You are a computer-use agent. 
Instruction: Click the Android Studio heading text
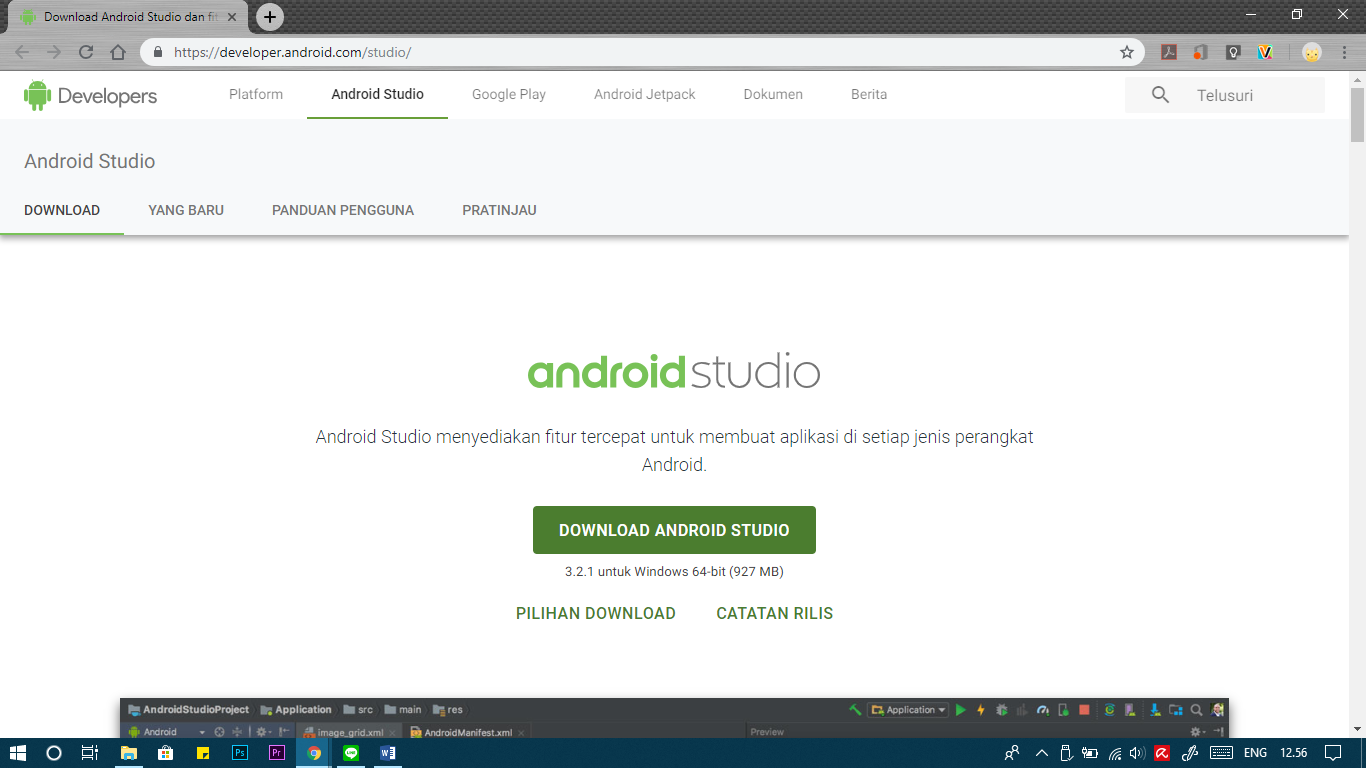[x=90, y=161]
